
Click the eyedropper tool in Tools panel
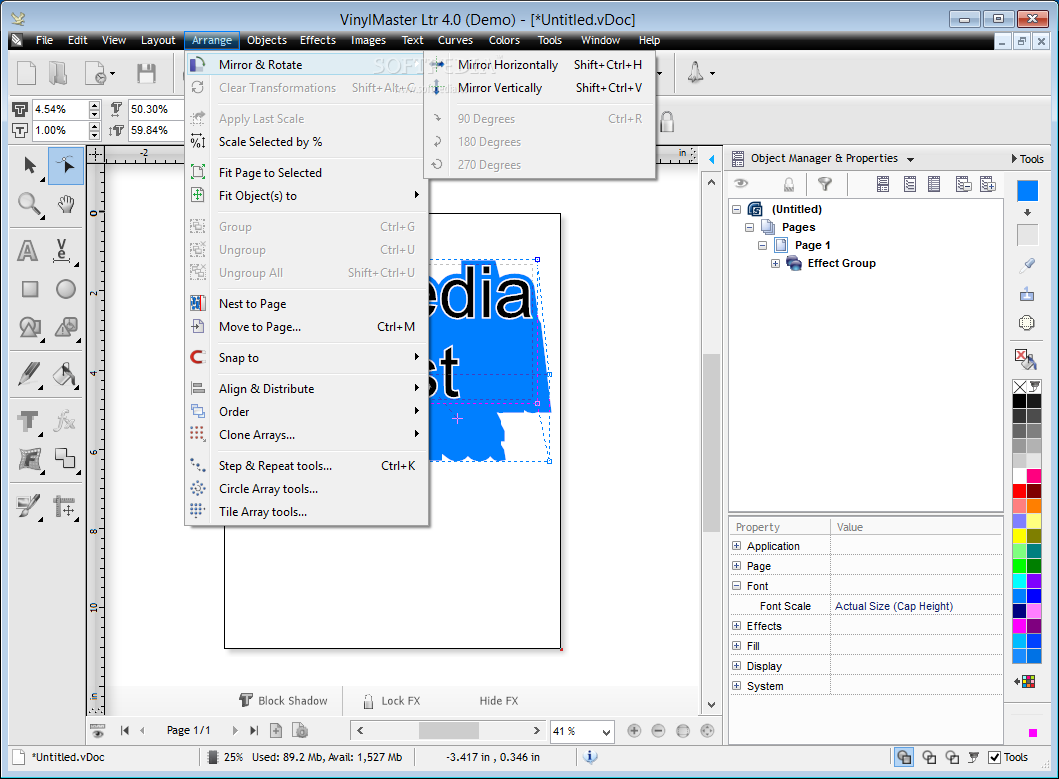pyautogui.click(x=1027, y=265)
